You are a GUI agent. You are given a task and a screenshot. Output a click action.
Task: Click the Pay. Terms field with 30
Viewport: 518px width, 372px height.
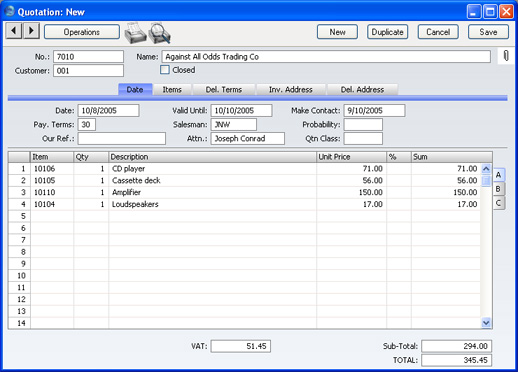pos(87,124)
